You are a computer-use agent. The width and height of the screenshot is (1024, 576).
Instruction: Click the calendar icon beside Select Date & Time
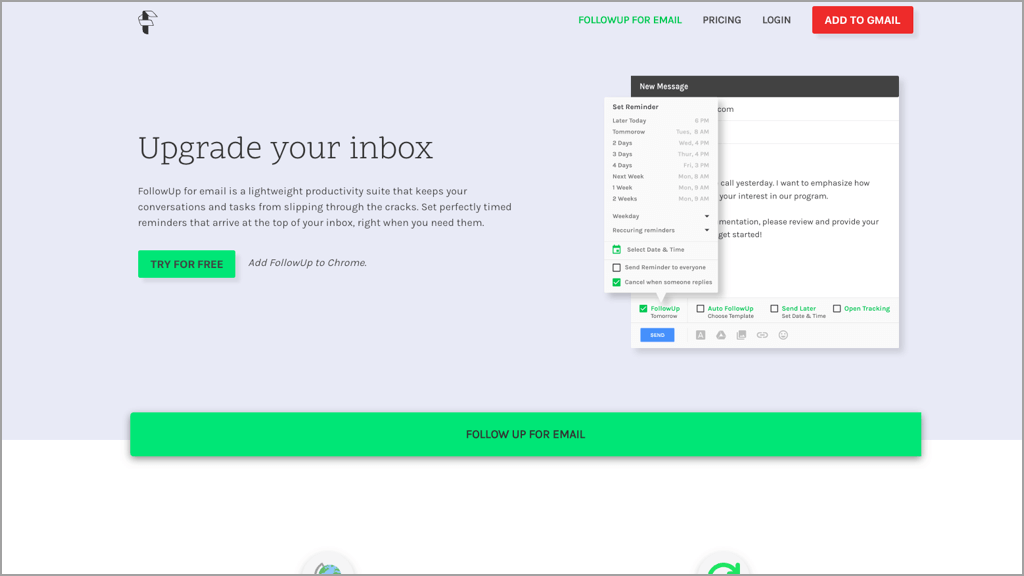click(x=617, y=249)
